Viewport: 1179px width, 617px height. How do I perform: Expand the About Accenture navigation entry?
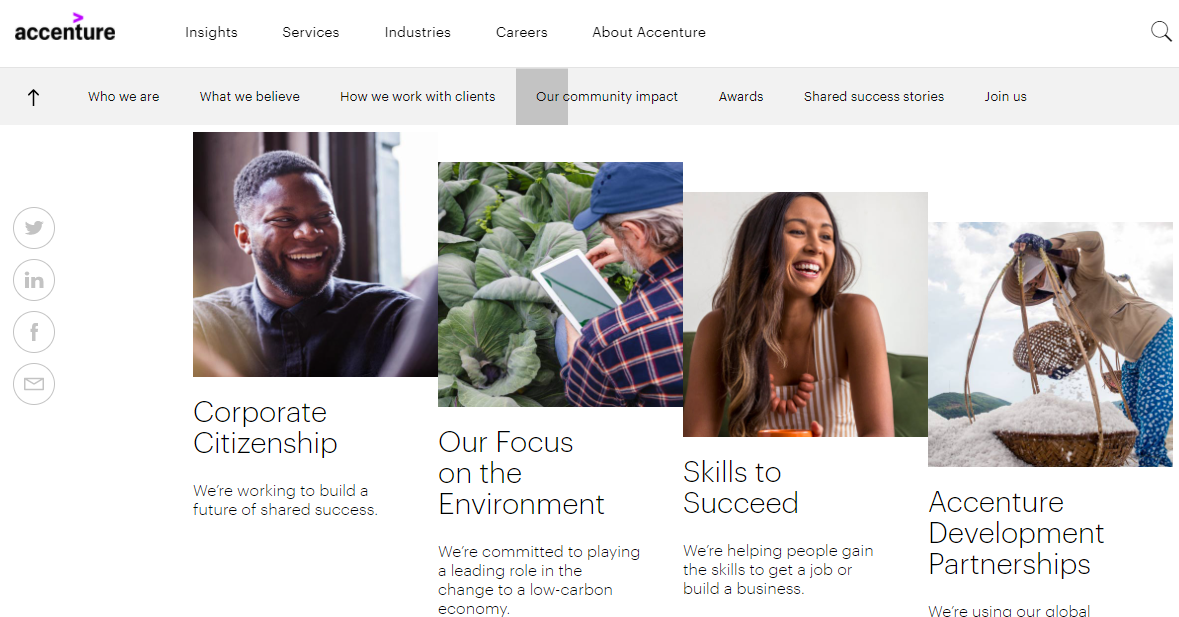coord(648,32)
